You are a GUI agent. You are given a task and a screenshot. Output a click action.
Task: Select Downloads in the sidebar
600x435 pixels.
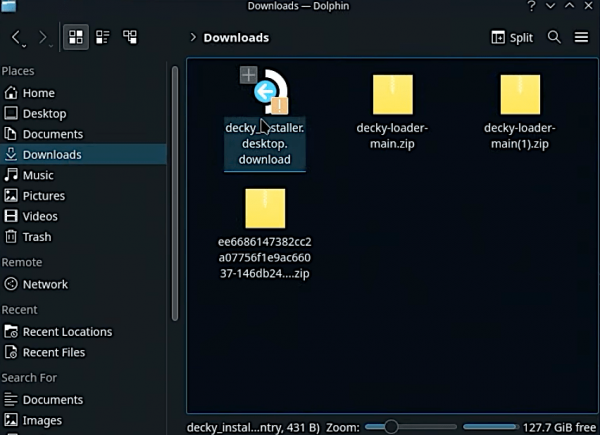click(83, 154)
